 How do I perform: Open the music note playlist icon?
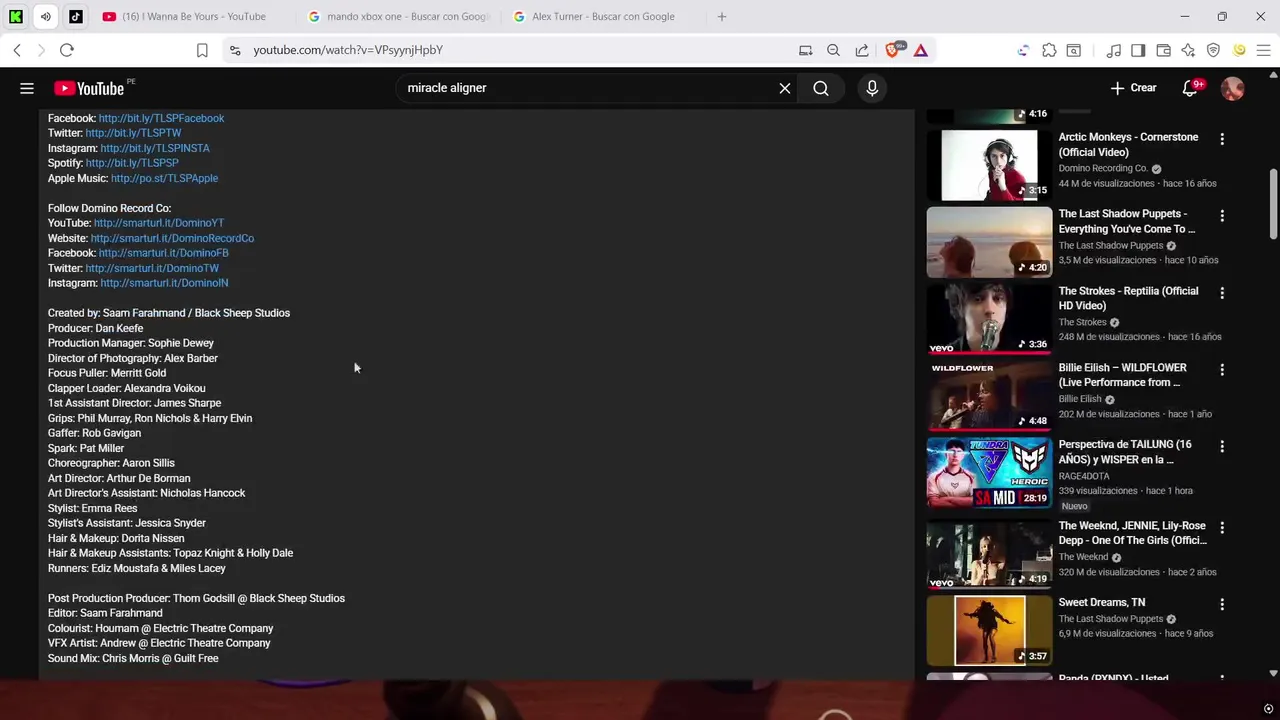(1114, 50)
